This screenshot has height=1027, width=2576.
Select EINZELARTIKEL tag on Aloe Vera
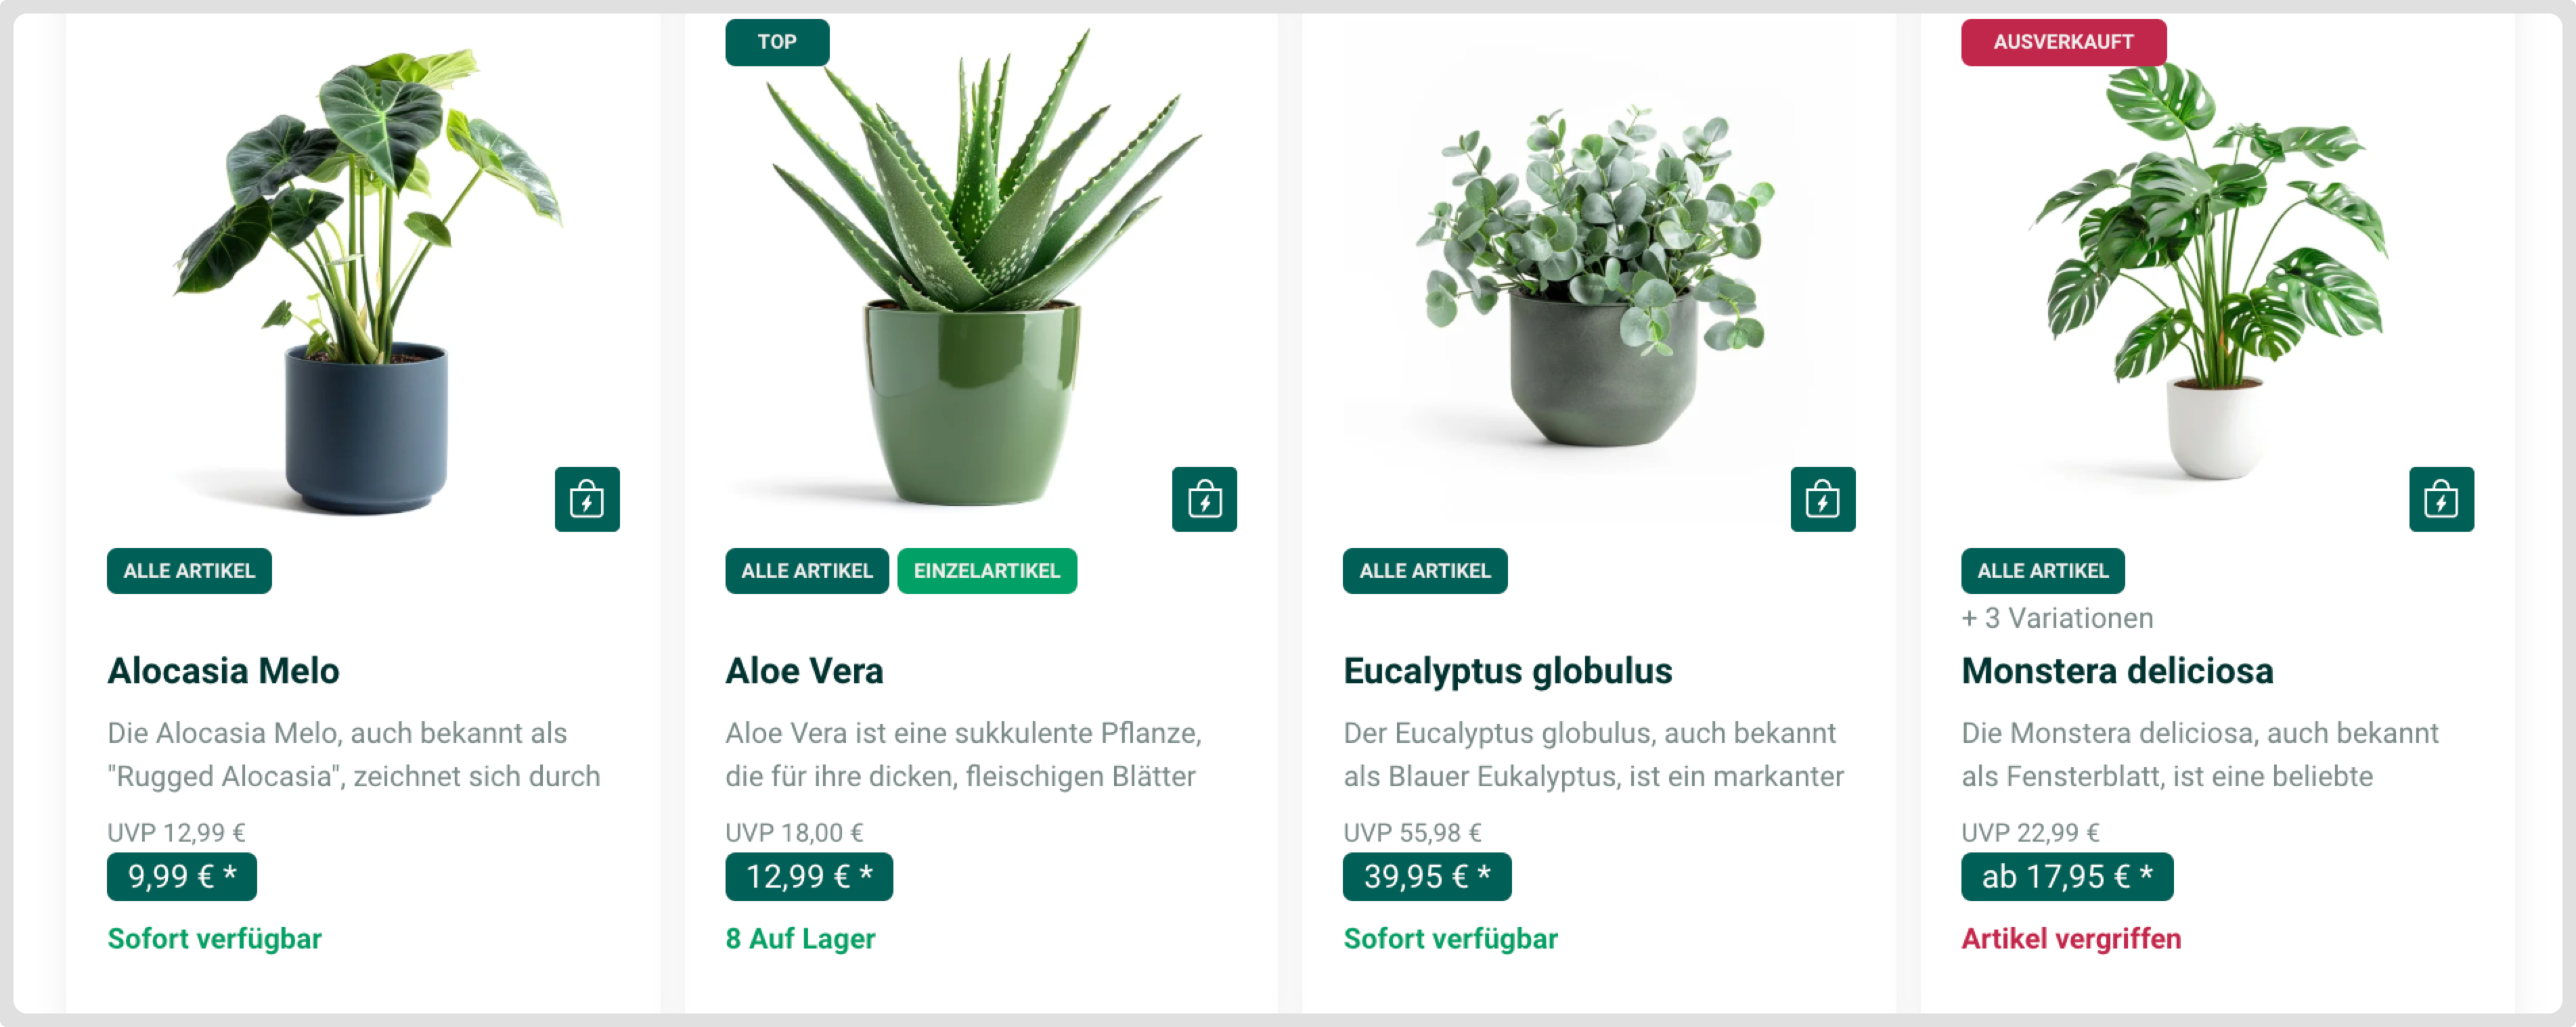point(986,571)
